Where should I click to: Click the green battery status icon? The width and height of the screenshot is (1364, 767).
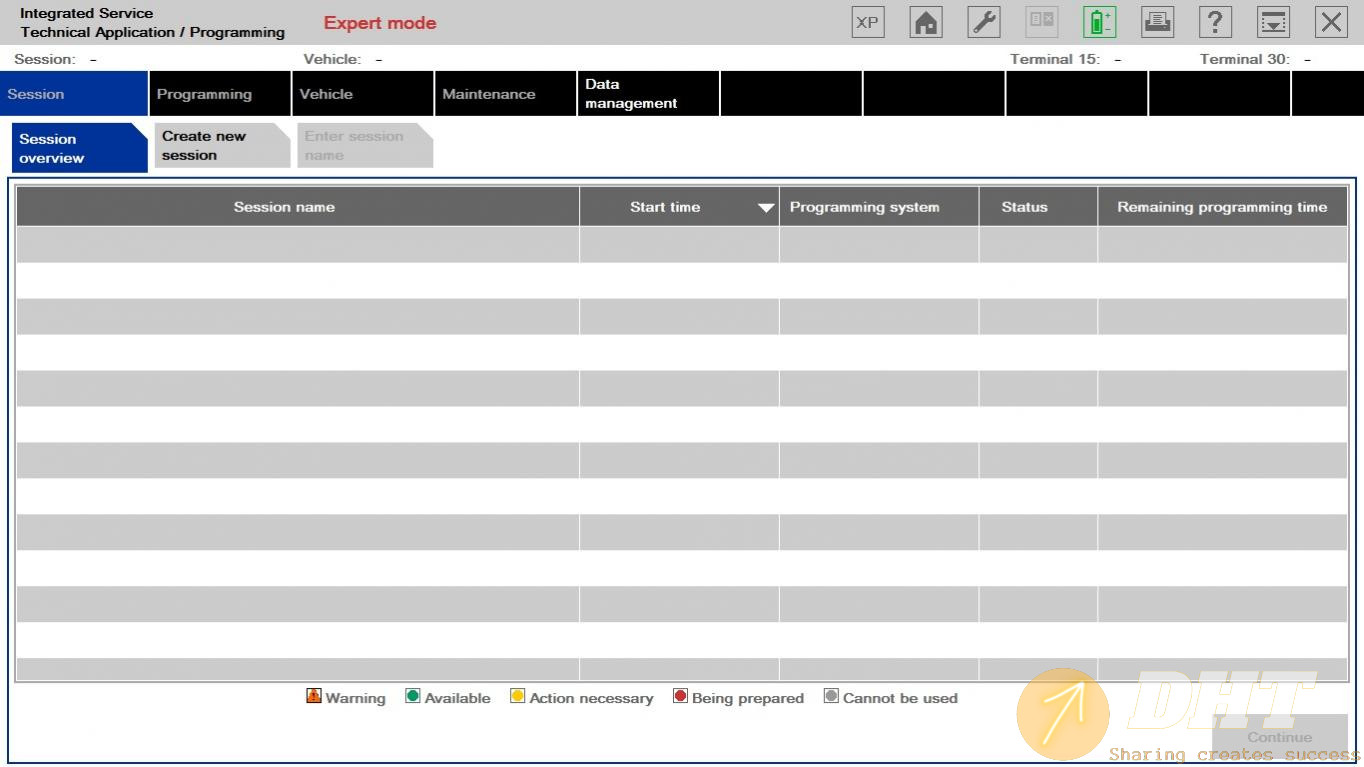(x=1099, y=23)
